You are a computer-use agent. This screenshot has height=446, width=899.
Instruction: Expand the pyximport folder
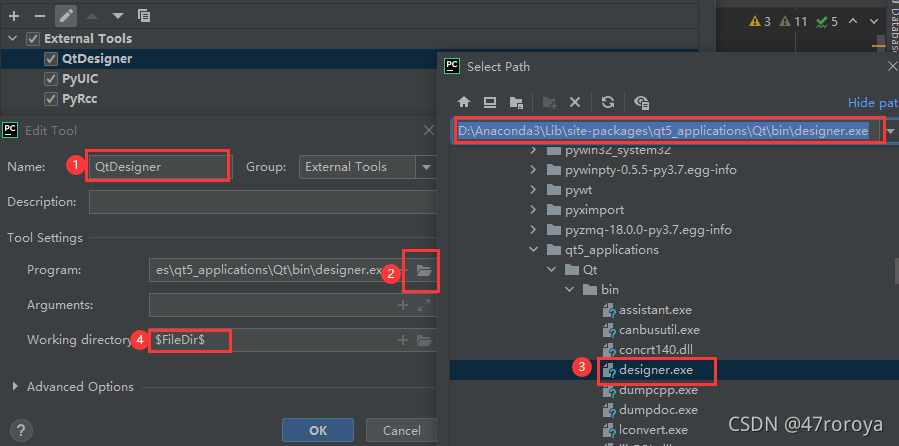(x=534, y=210)
